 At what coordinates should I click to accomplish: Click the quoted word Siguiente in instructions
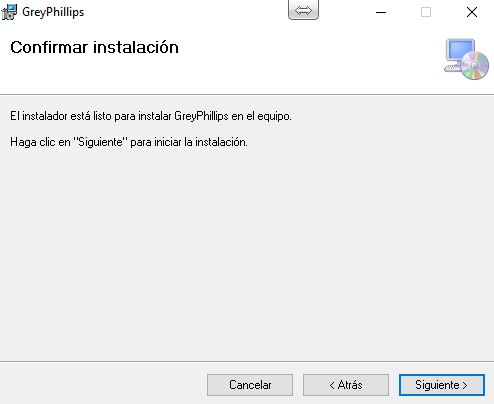[100, 142]
